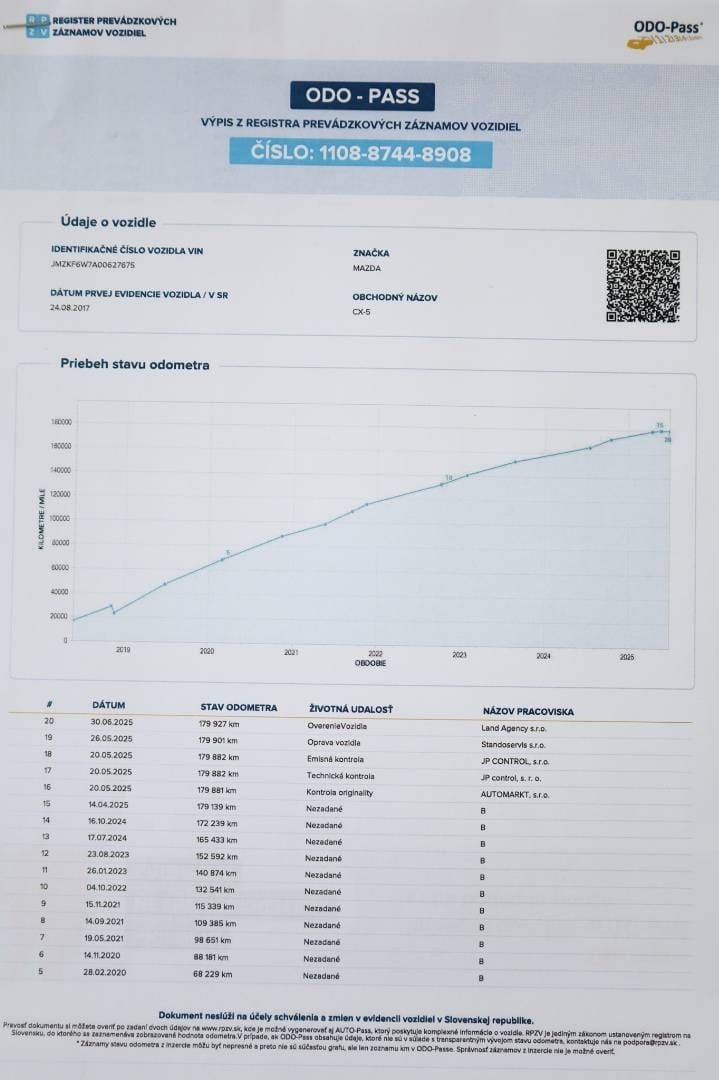Click chart data point labeled 5
The width and height of the screenshot is (719, 1080).
click(x=224, y=557)
